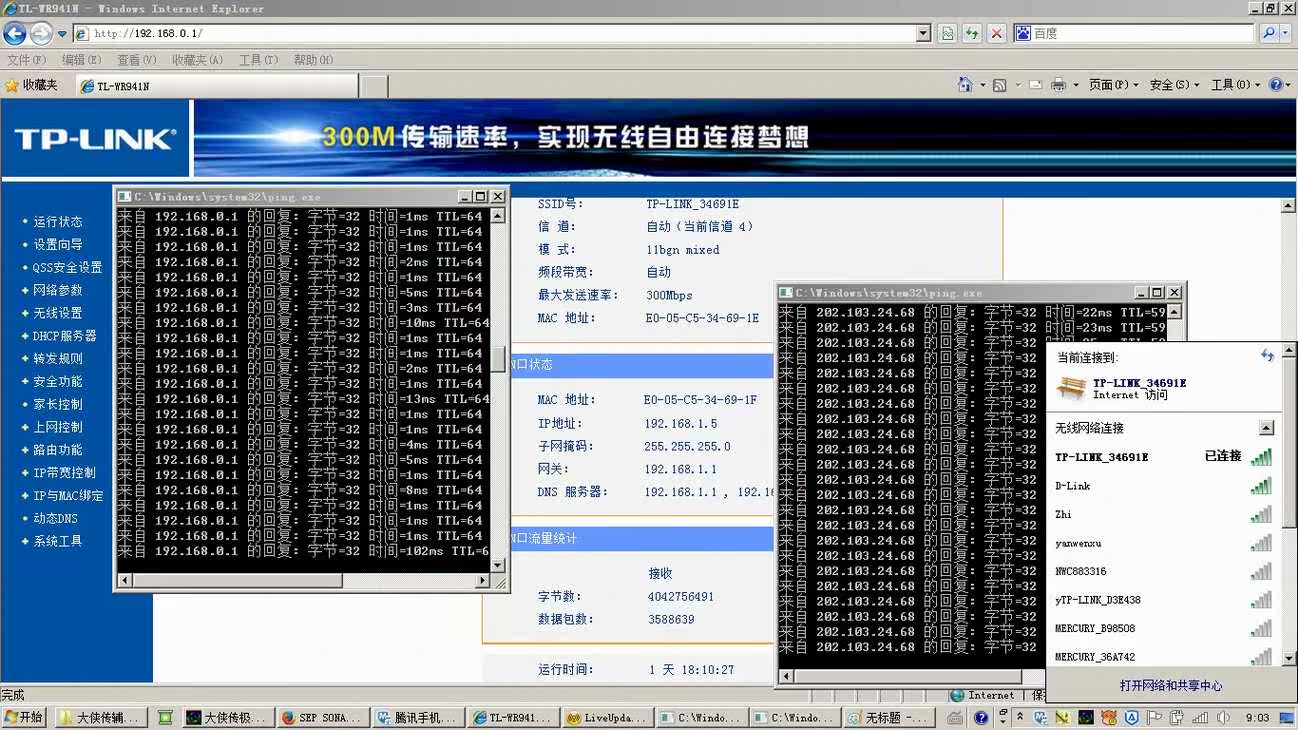Click the search magnifier icon

point(1269,34)
